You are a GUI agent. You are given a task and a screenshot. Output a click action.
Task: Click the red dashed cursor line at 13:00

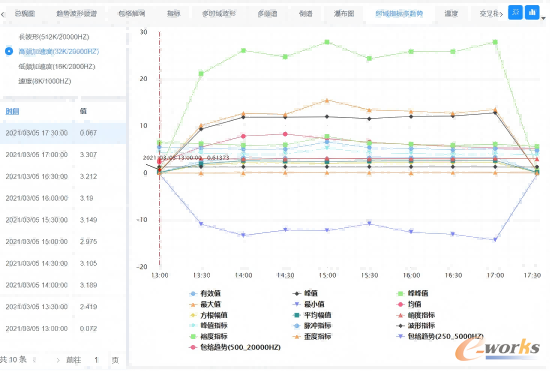pyautogui.click(x=160, y=149)
